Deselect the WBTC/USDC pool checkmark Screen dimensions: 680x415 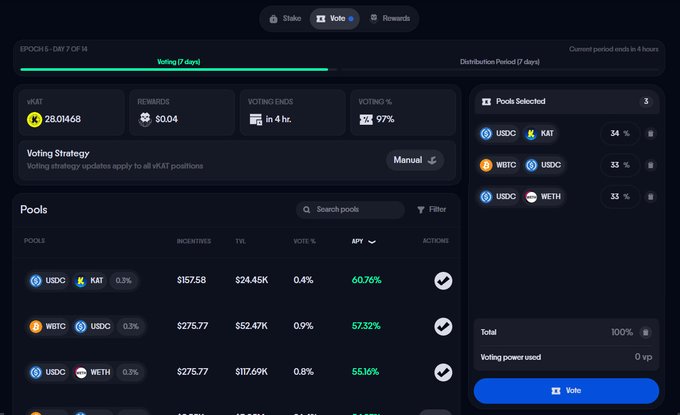pyautogui.click(x=443, y=327)
